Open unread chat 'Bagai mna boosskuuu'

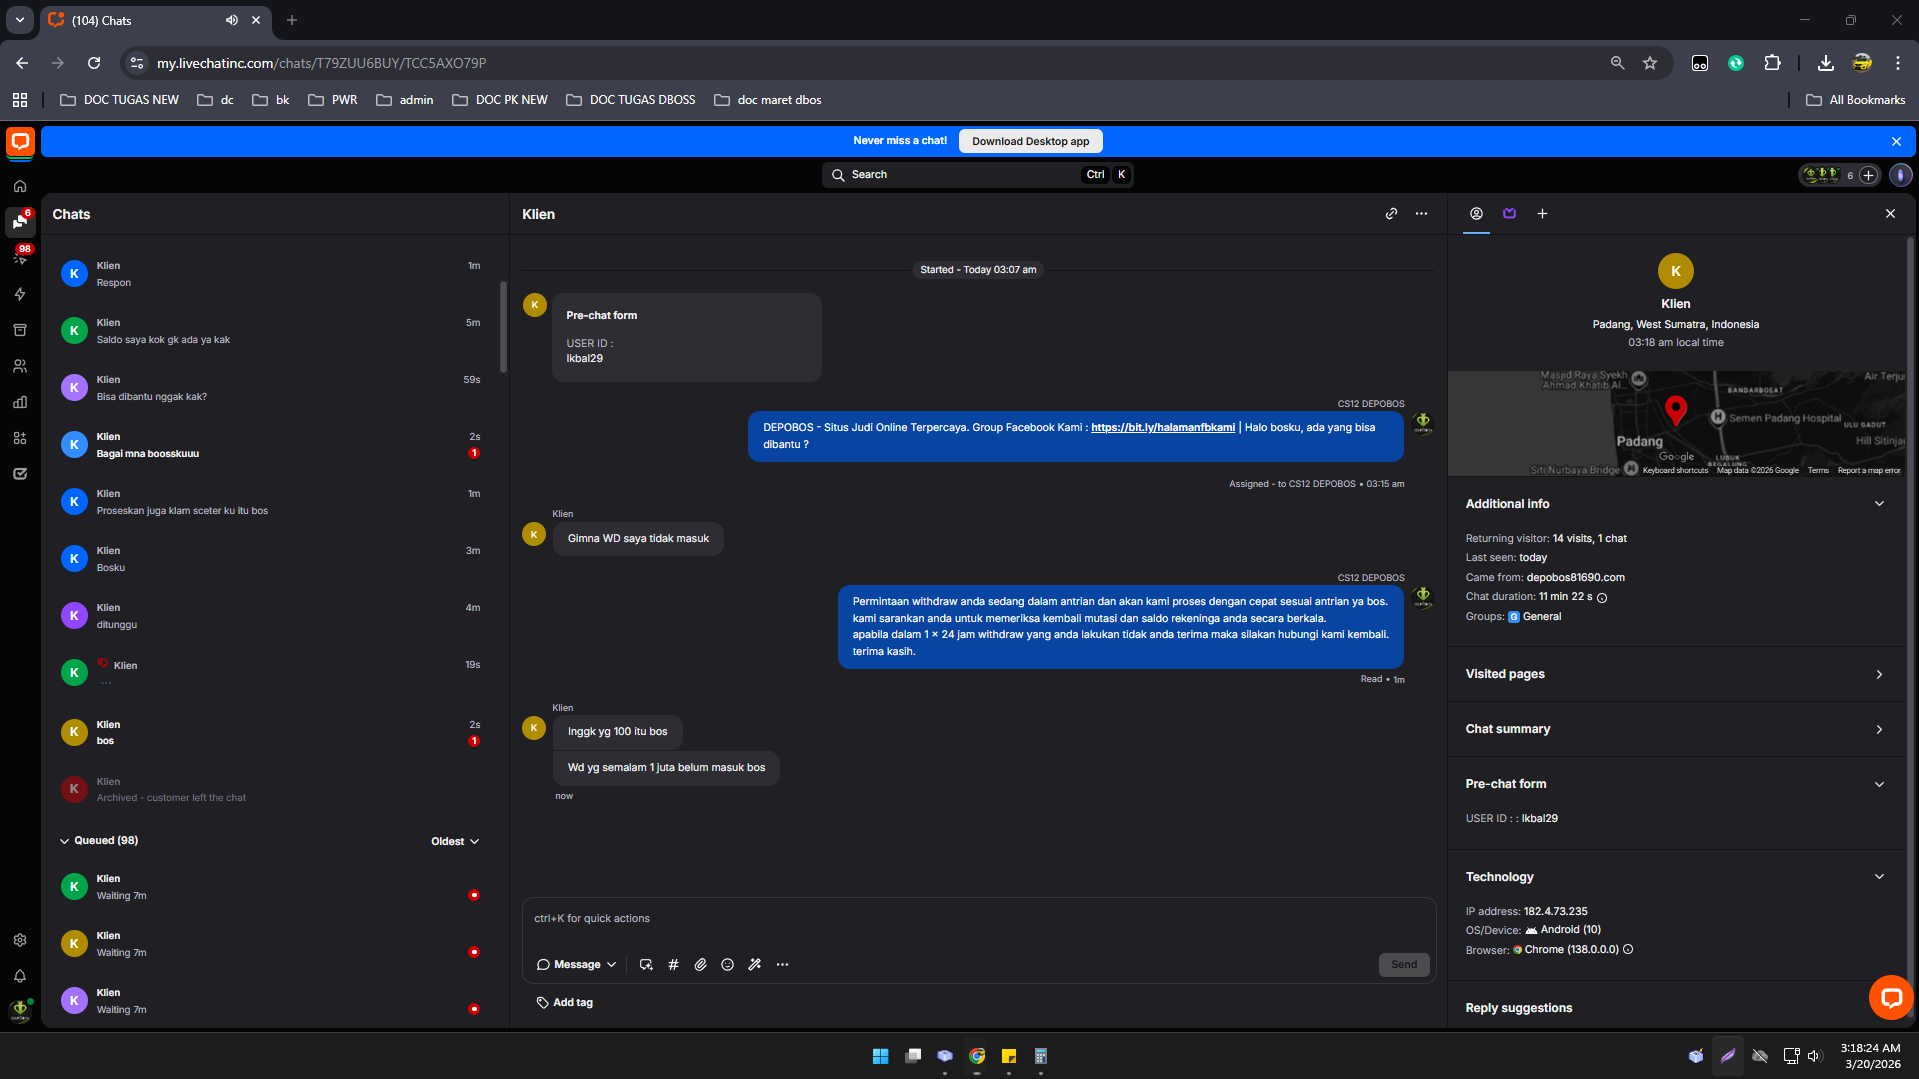270,445
